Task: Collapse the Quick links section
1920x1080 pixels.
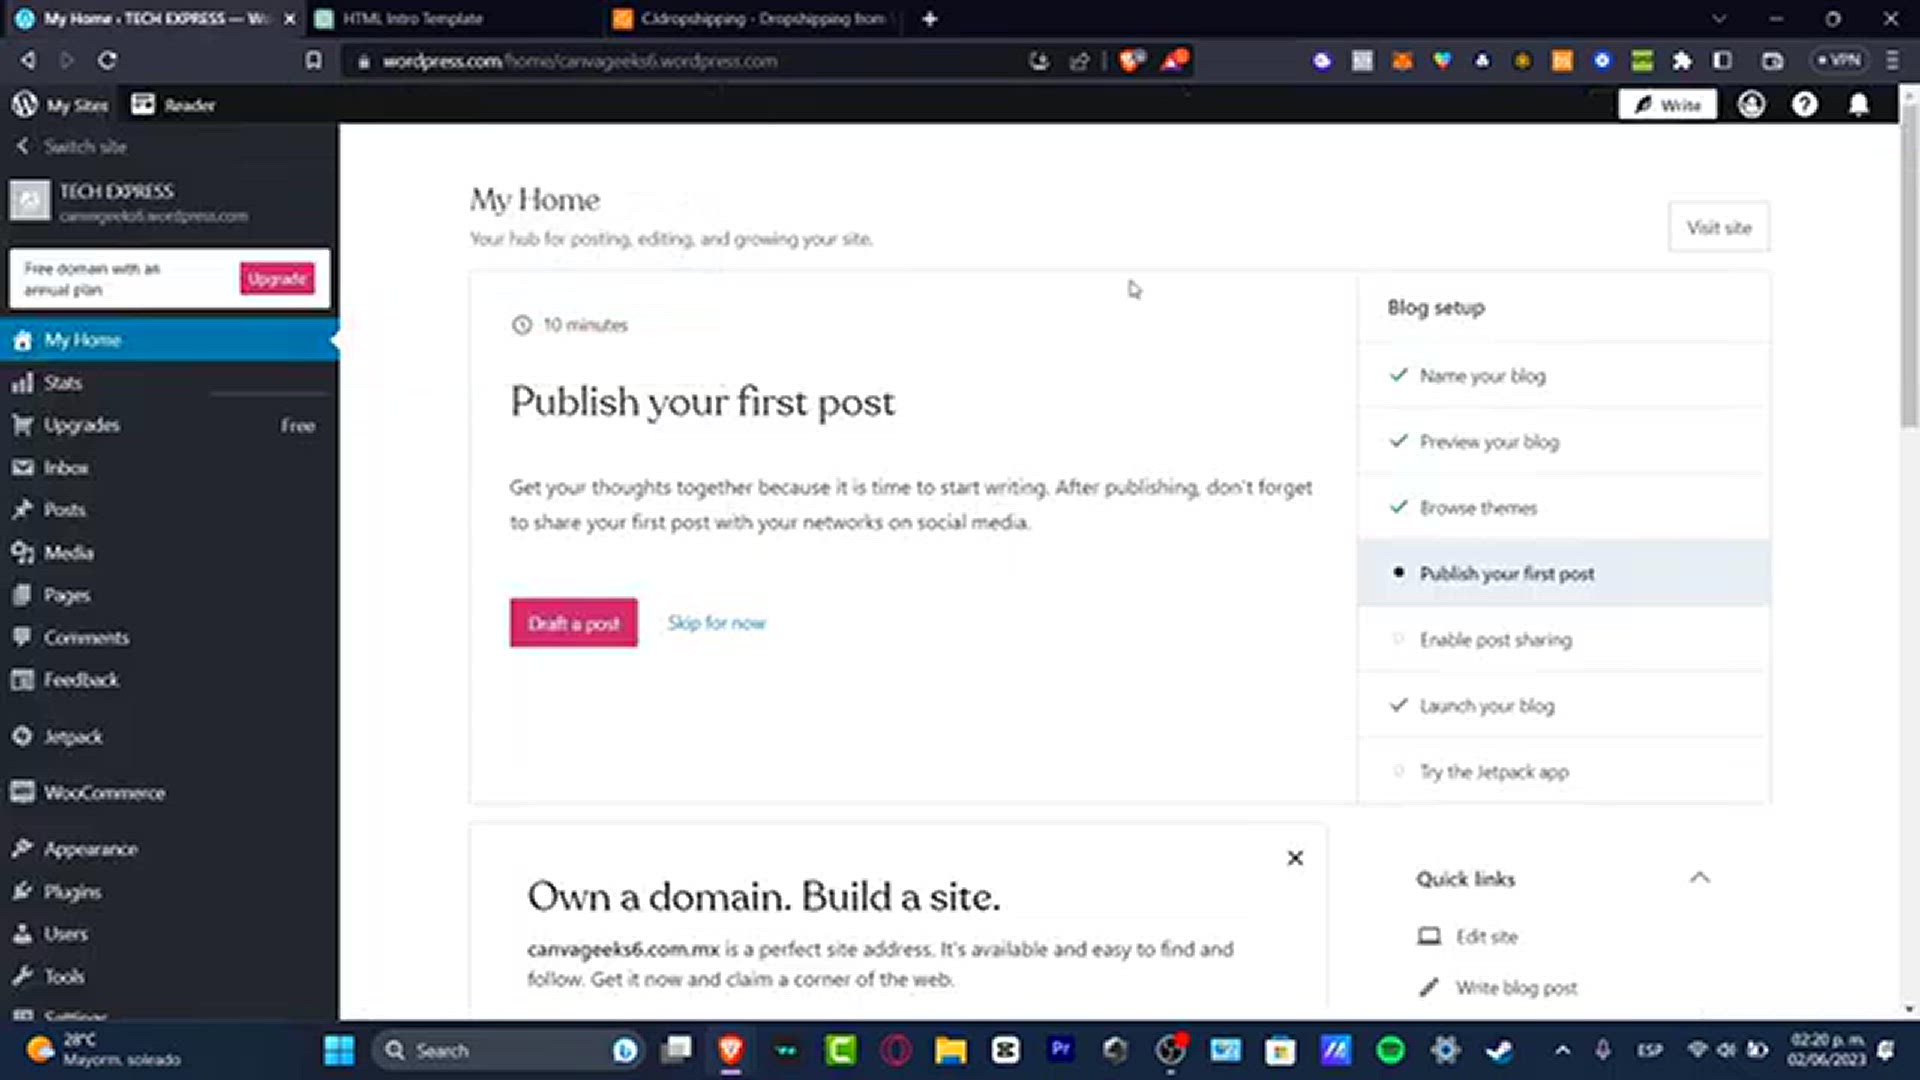Action: pyautogui.click(x=1699, y=878)
